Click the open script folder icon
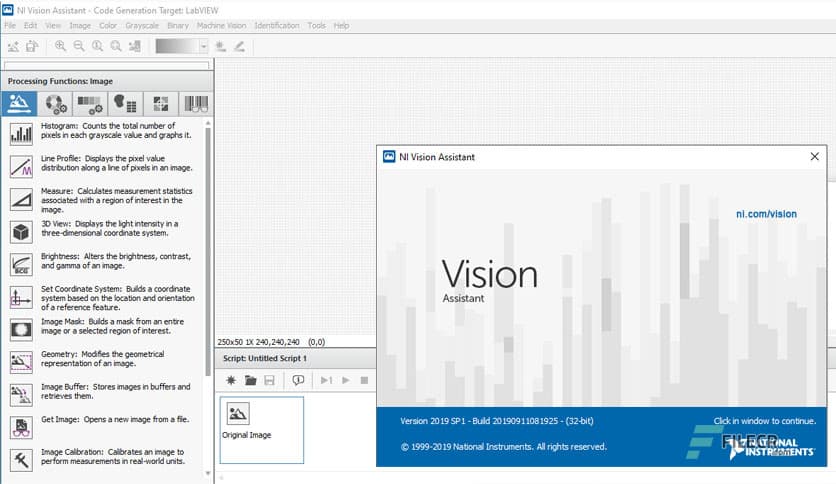This screenshot has width=836, height=484. pyautogui.click(x=250, y=380)
